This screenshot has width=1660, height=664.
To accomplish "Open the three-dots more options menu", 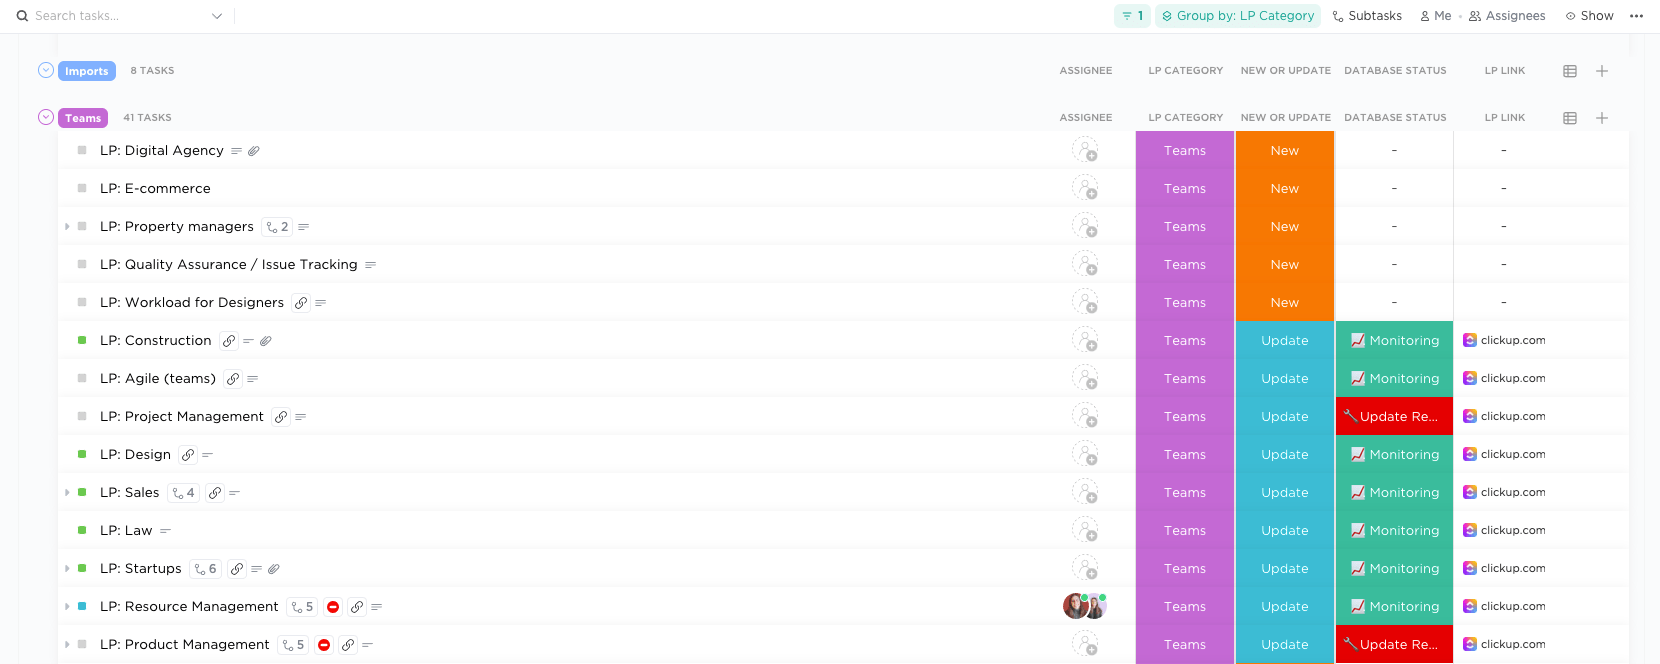I will coord(1636,16).
